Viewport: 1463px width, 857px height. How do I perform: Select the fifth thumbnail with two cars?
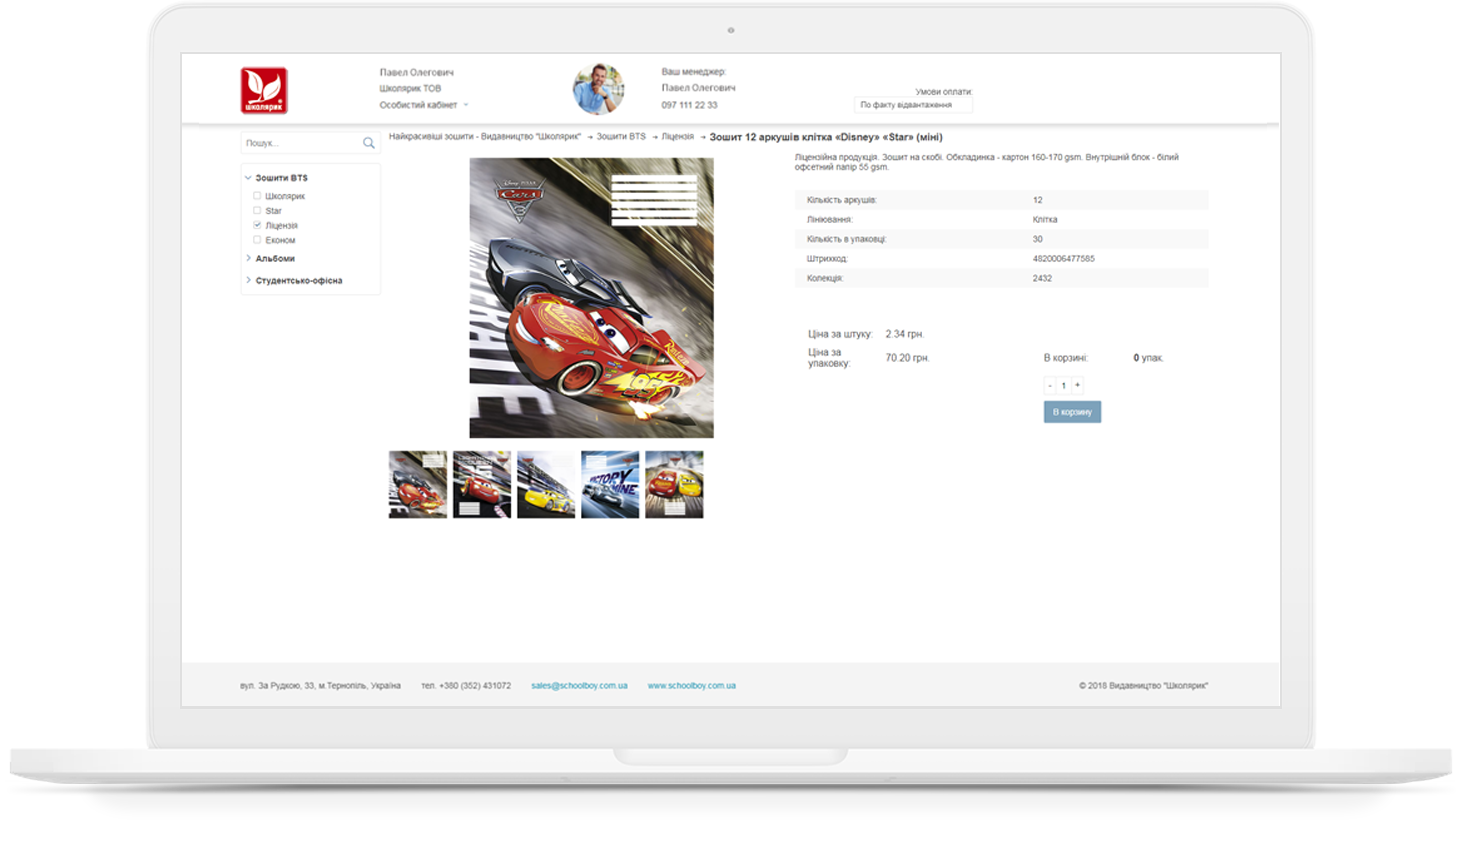pyautogui.click(x=674, y=484)
